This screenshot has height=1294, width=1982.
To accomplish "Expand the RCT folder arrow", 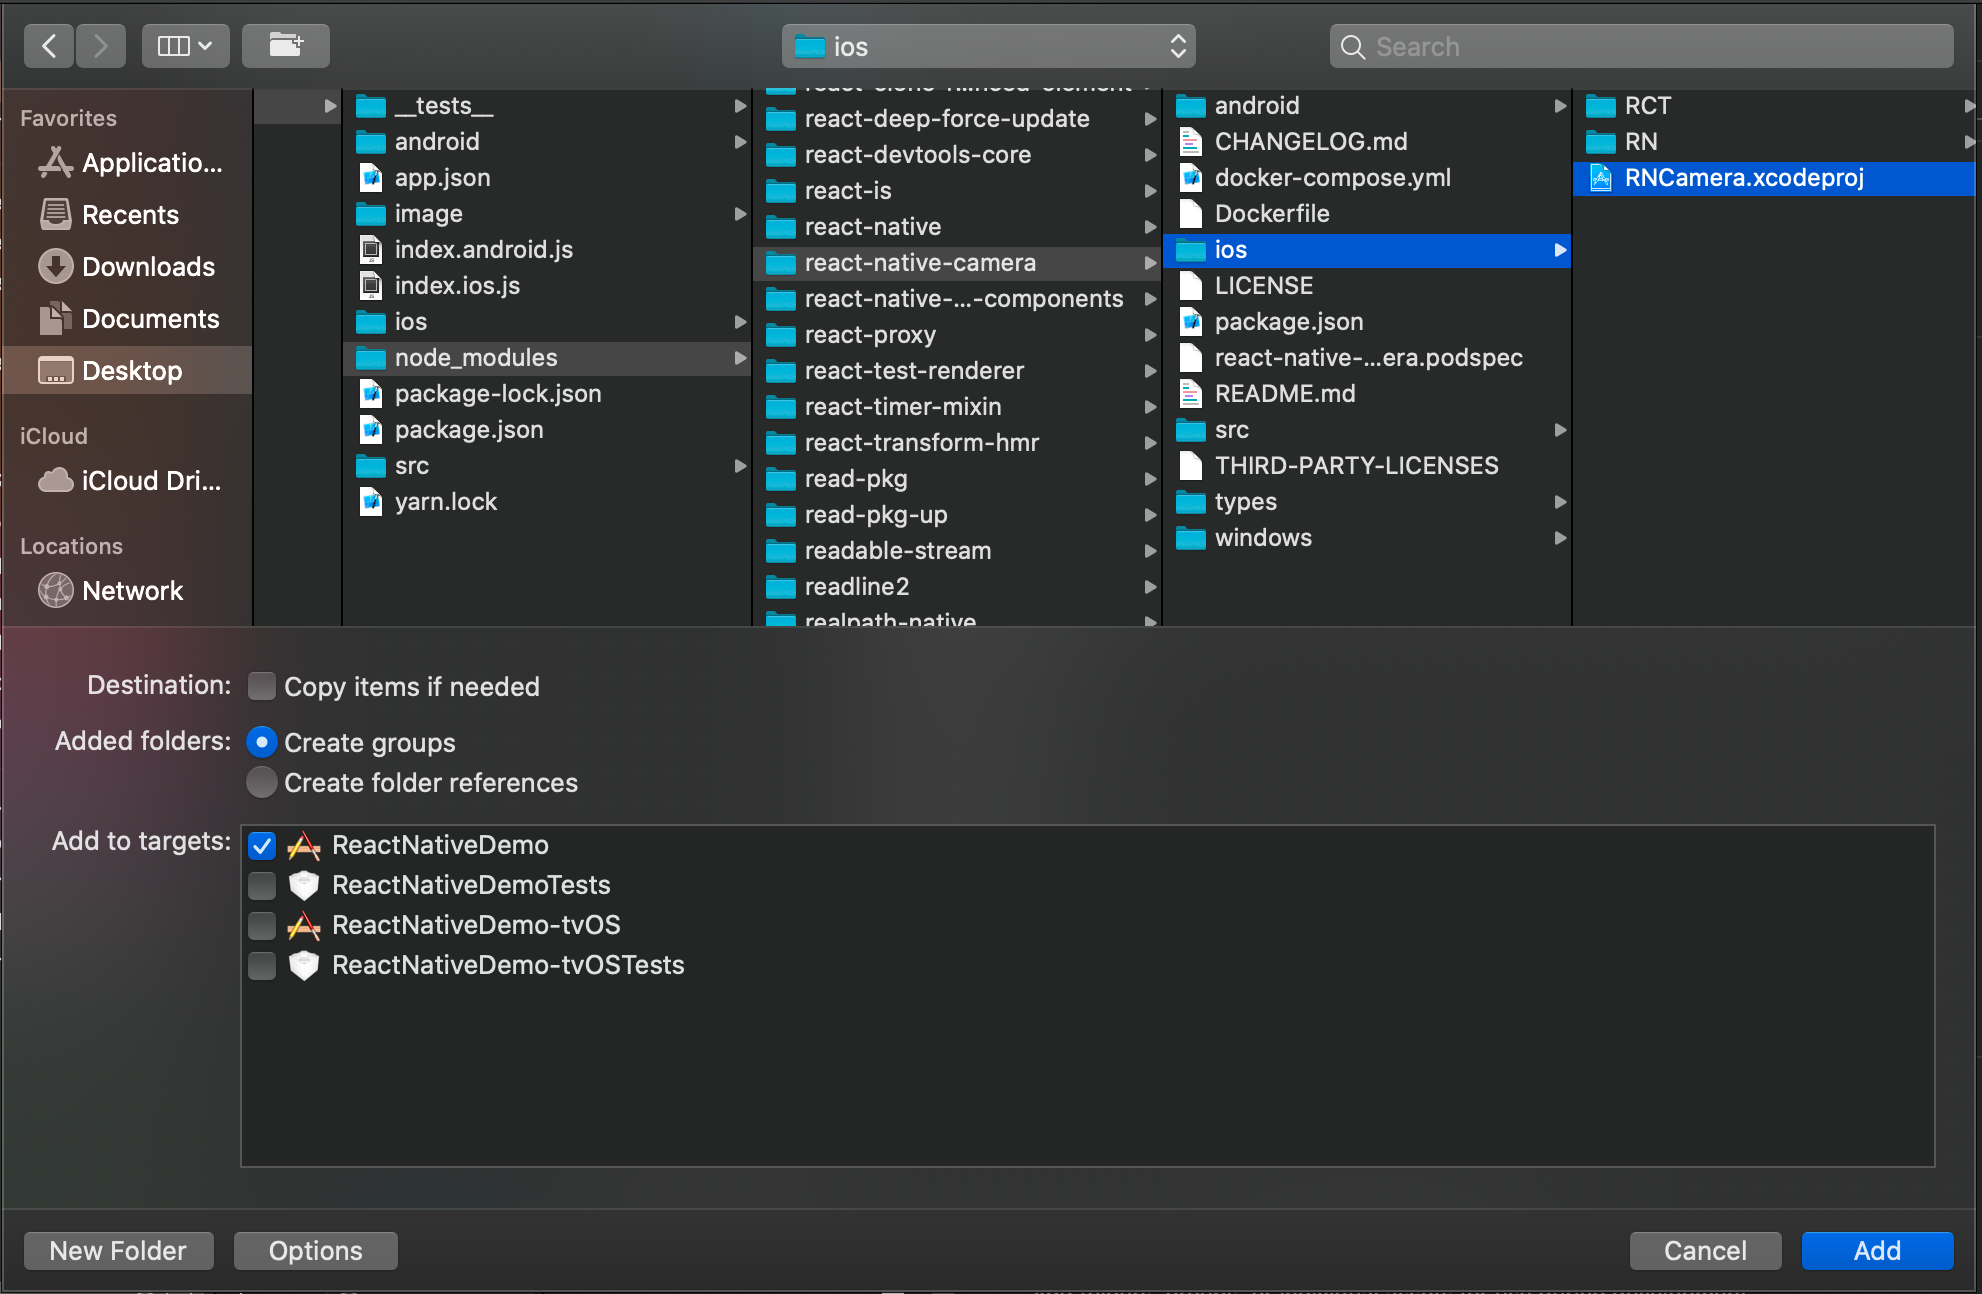I will [1967, 106].
